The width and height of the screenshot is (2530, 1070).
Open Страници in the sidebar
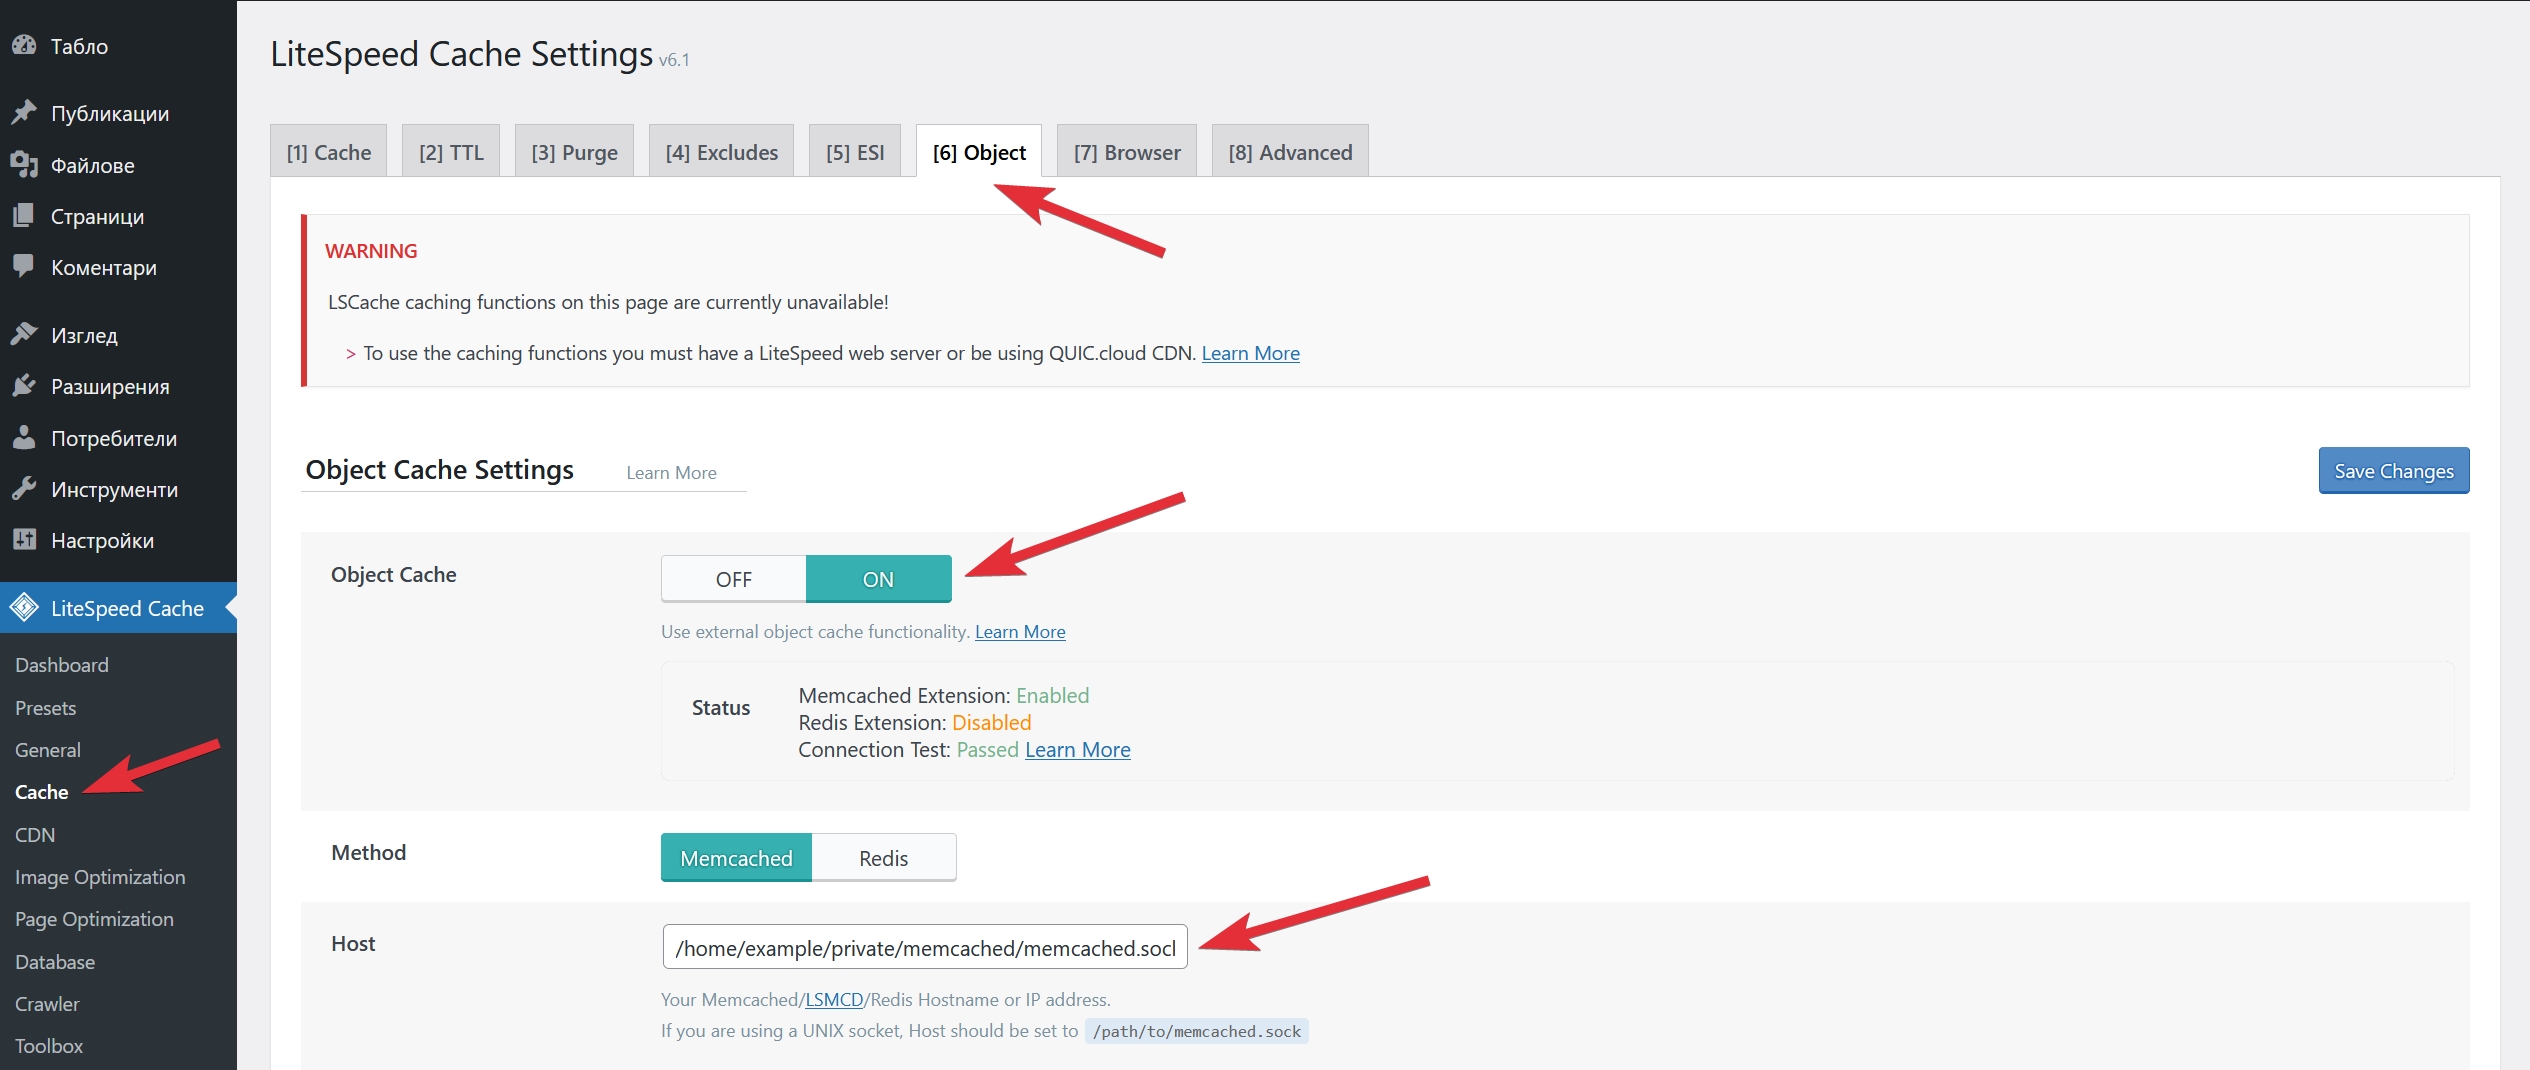(x=118, y=215)
